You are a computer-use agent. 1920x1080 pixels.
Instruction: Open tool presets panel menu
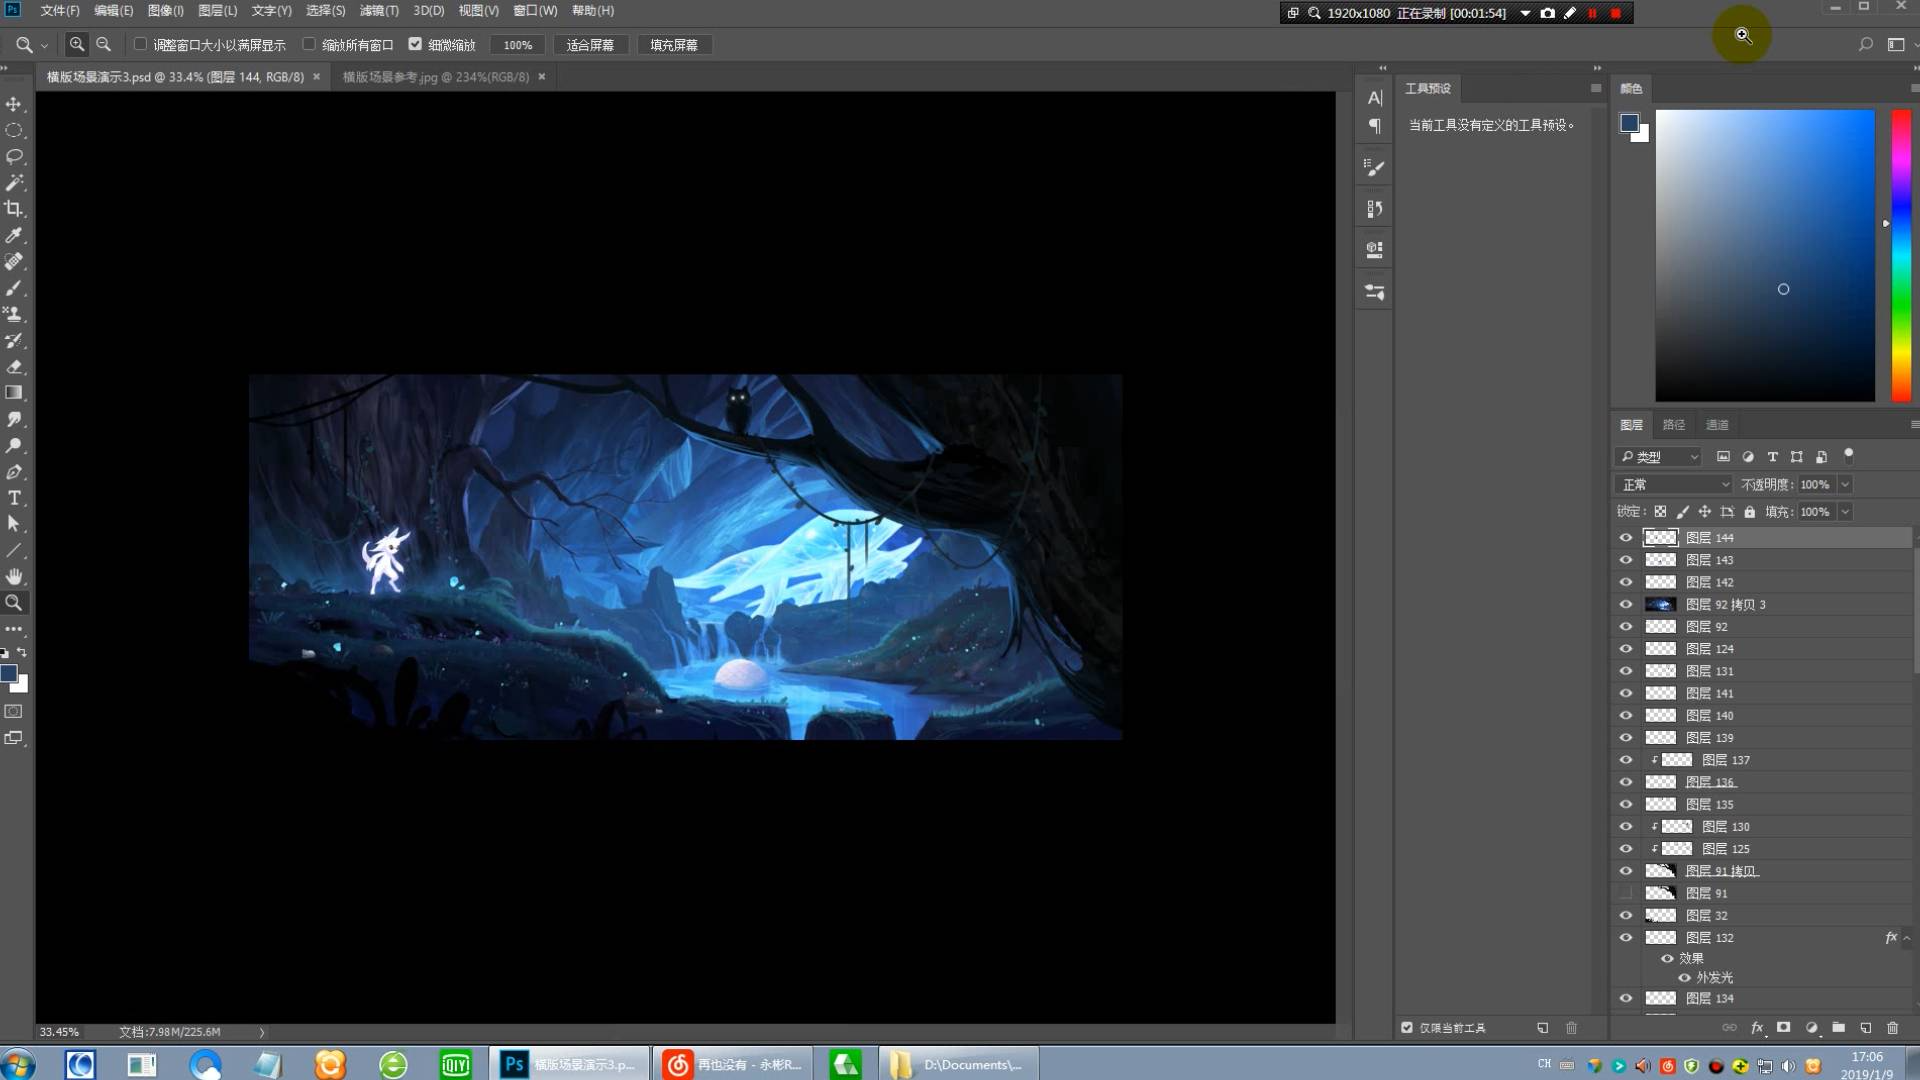coord(1596,88)
